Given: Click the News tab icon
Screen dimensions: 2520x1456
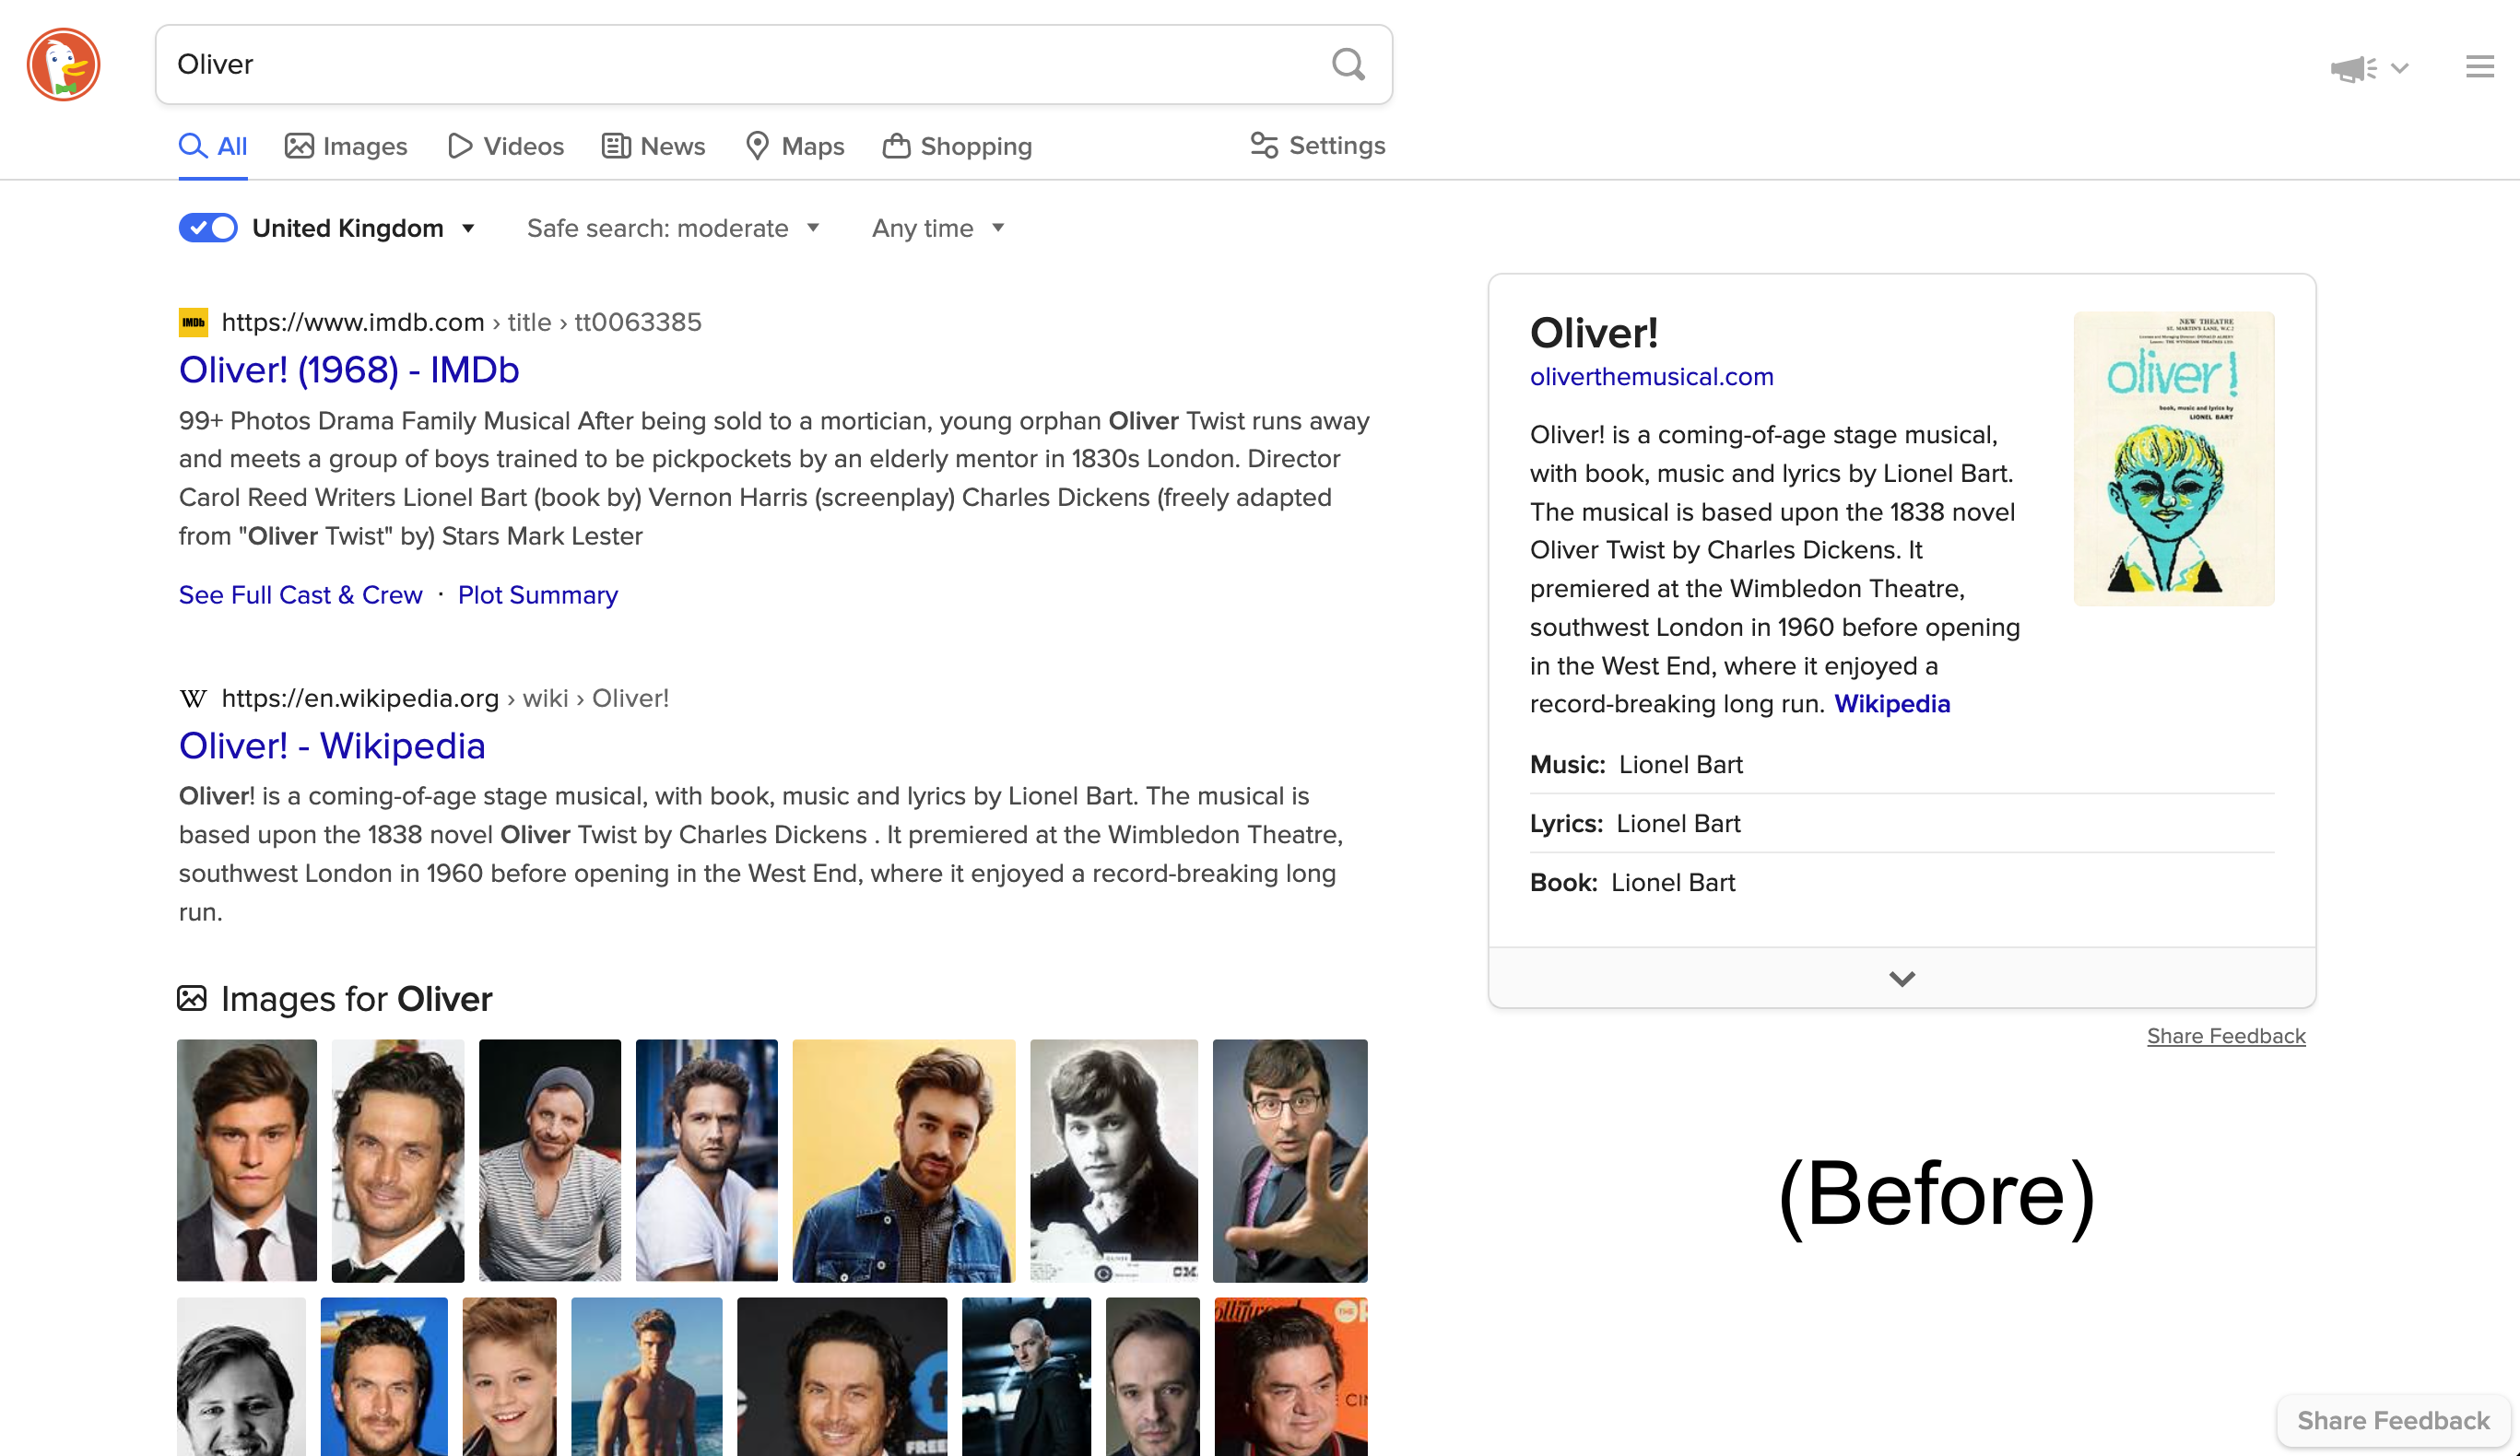Looking at the screenshot, I should (x=614, y=146).
